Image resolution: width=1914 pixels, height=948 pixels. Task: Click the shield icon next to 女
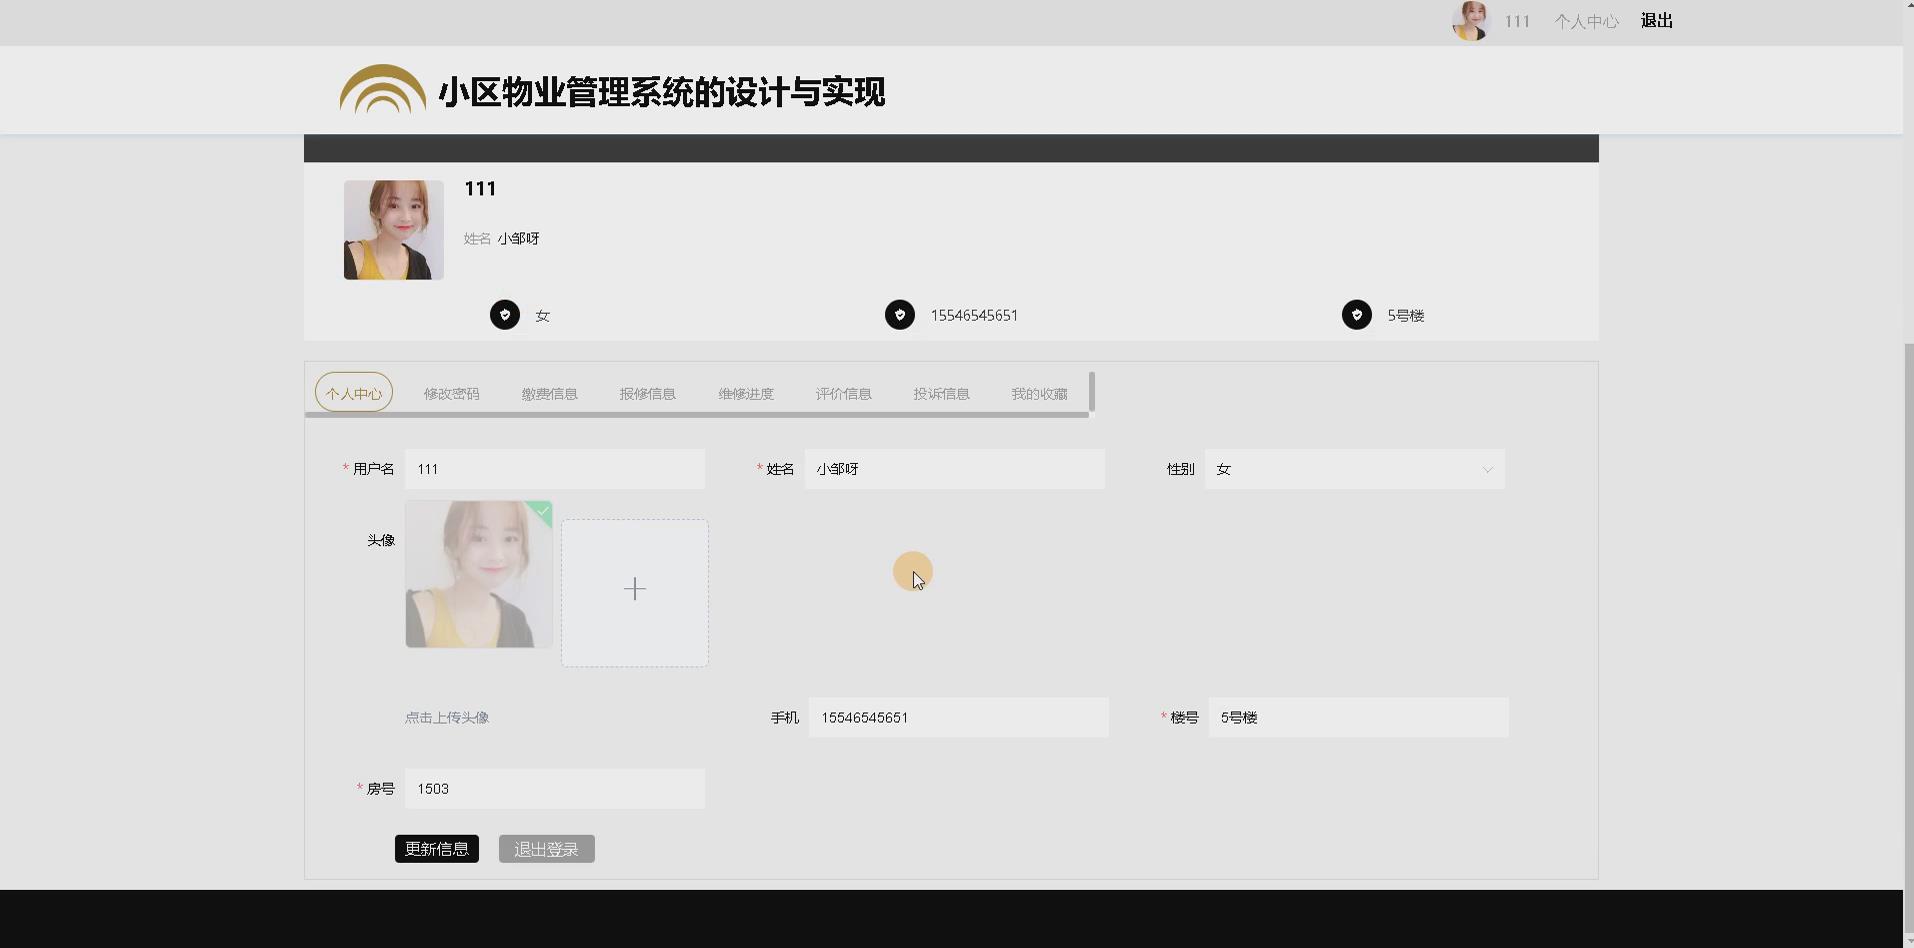point(505,314)
